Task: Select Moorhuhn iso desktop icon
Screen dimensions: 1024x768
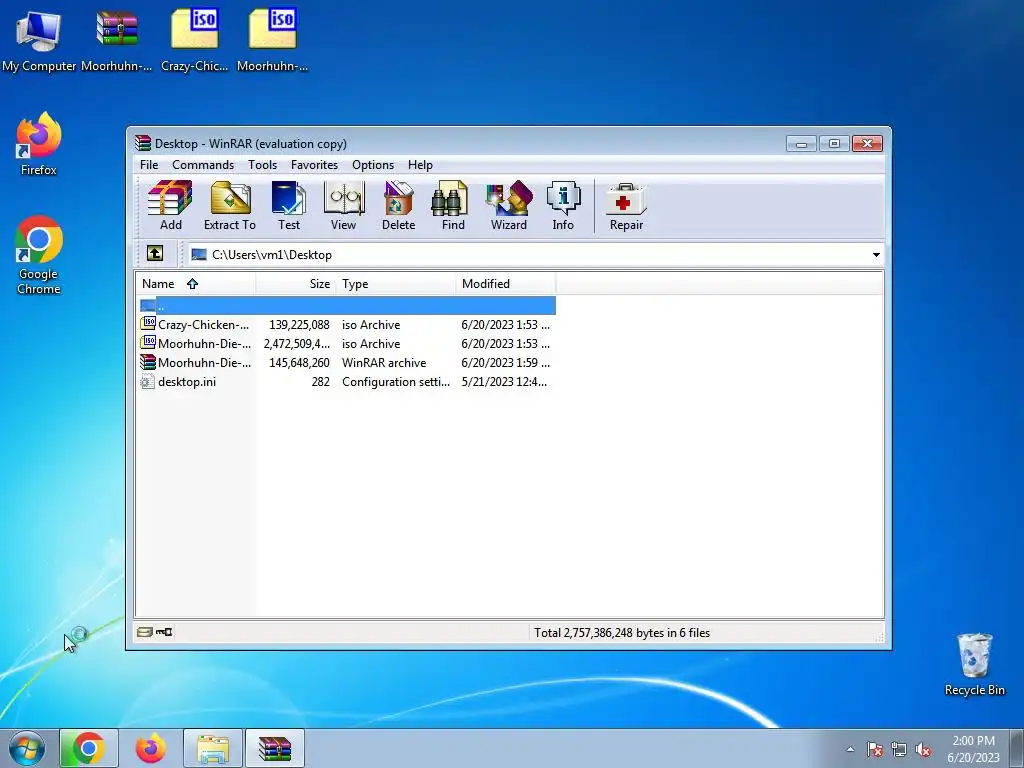Action: [x=272, y=40]
